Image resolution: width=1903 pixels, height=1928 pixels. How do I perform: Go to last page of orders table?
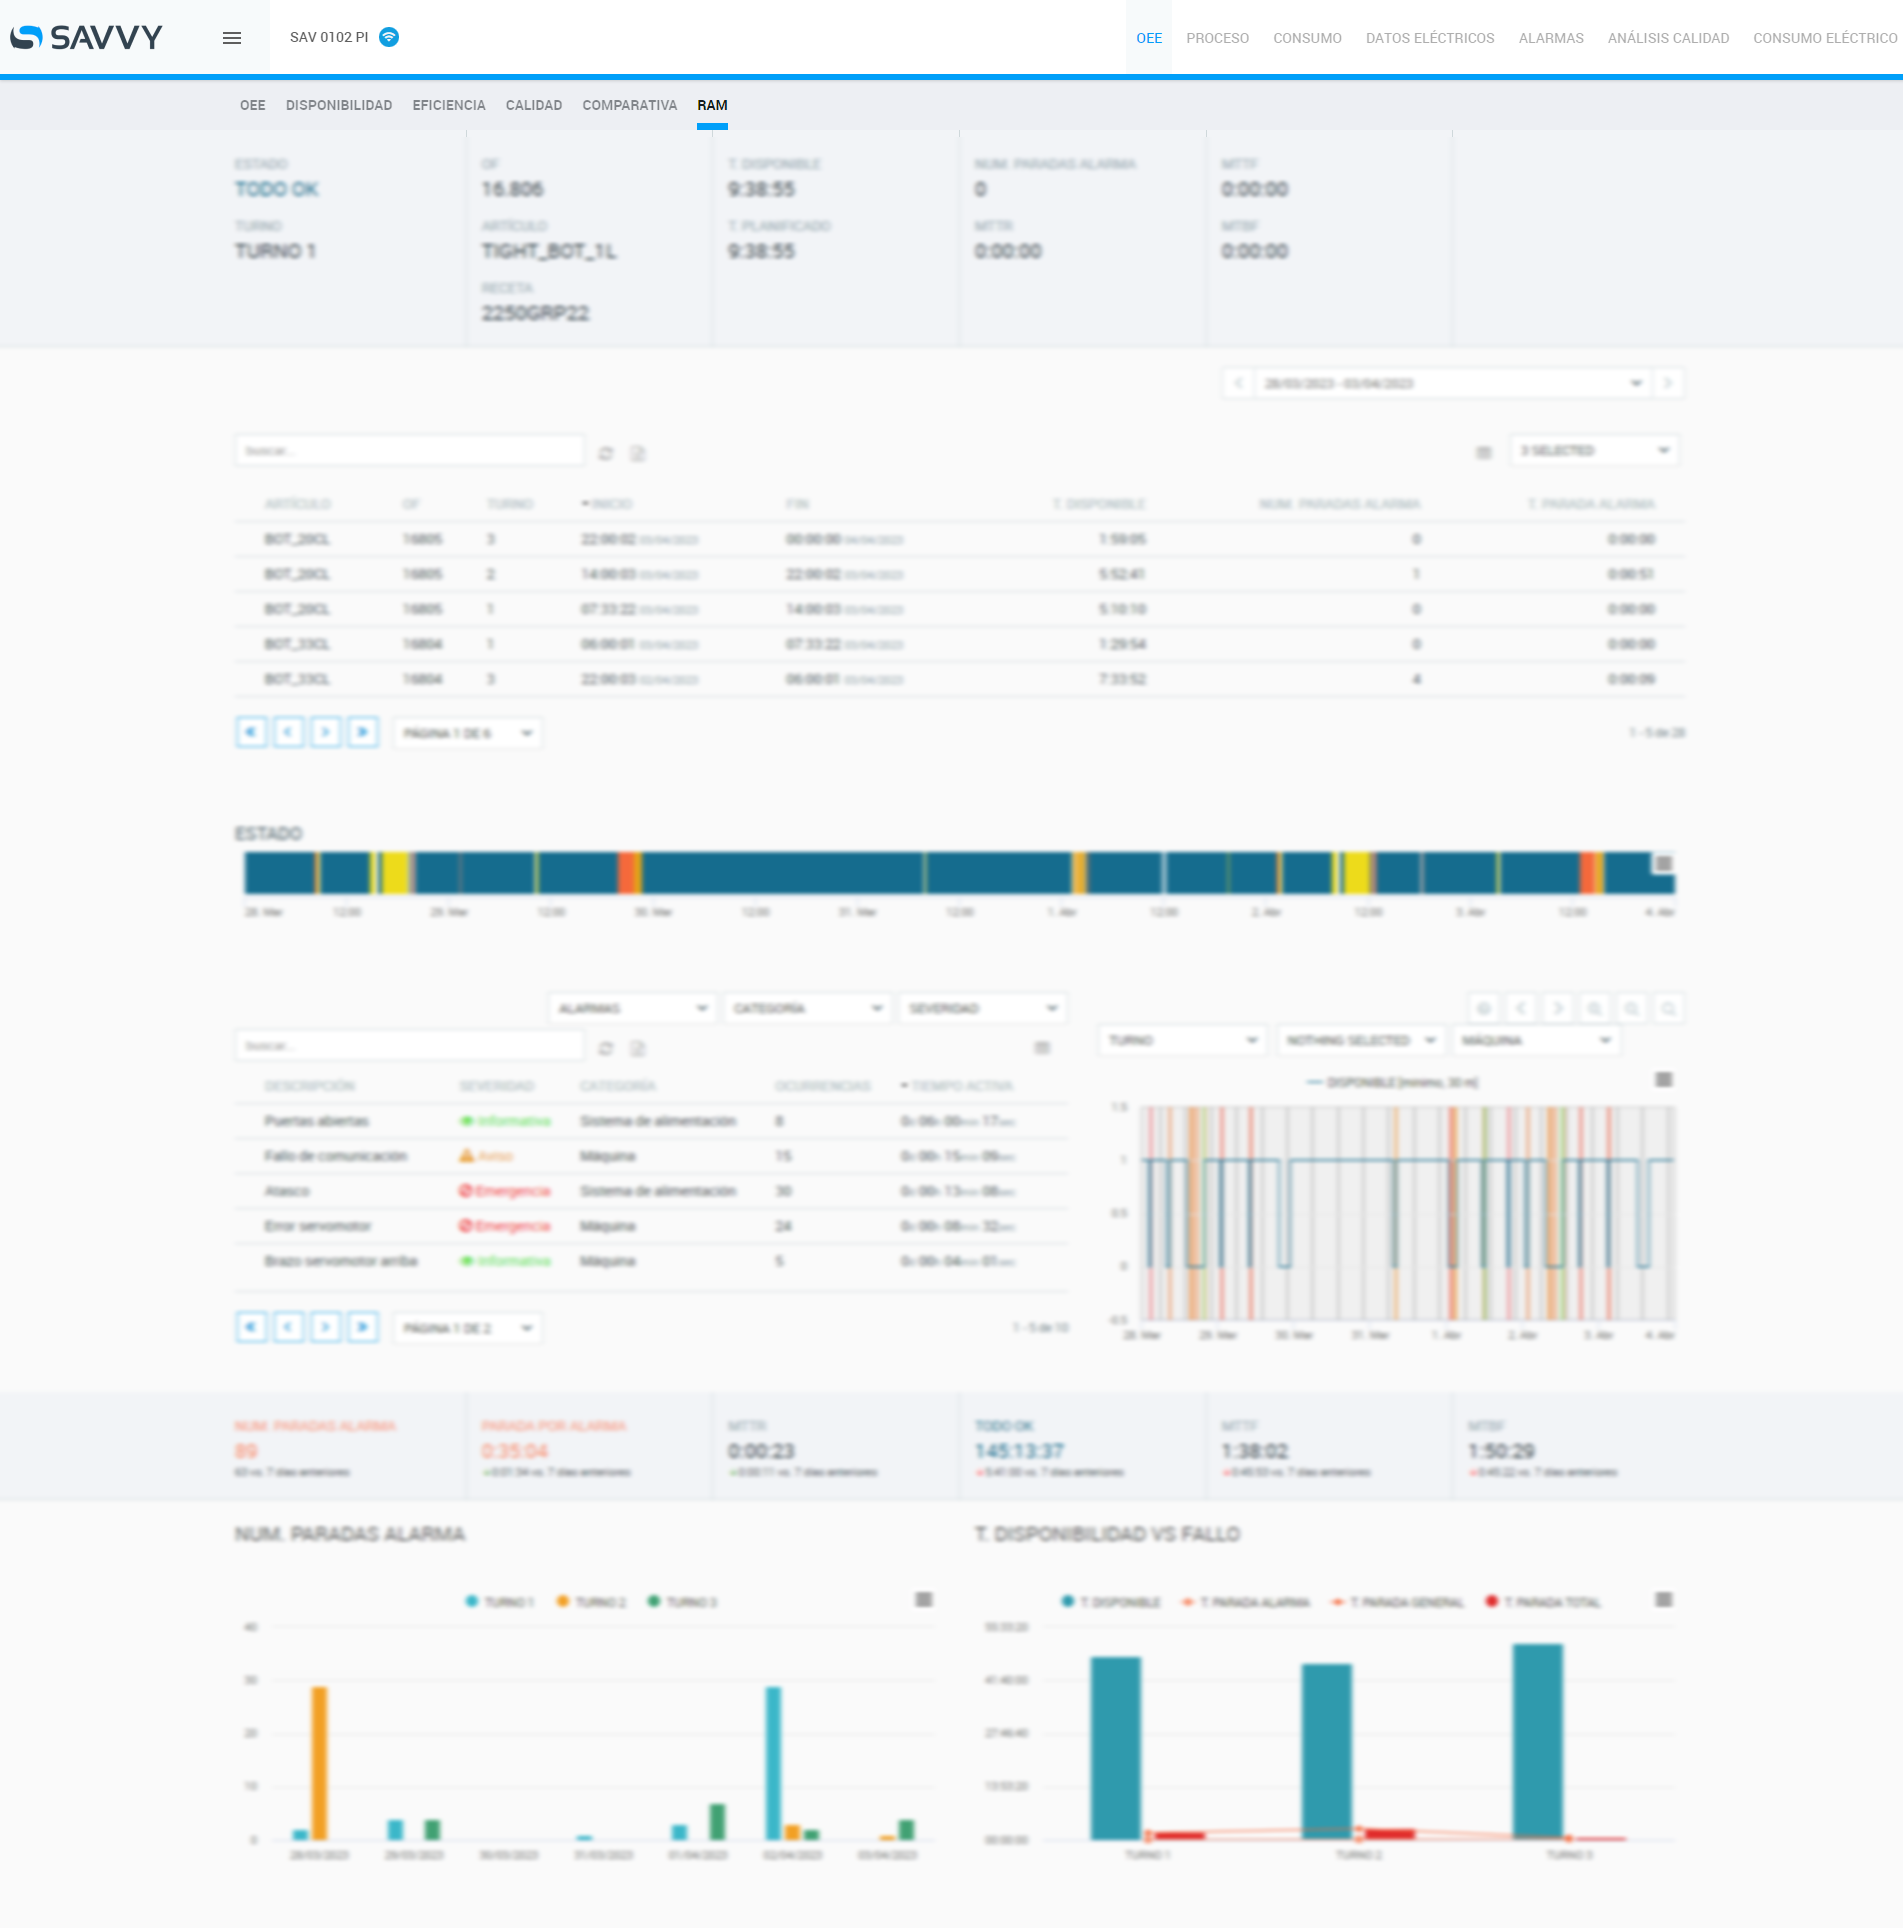(363, 733)
